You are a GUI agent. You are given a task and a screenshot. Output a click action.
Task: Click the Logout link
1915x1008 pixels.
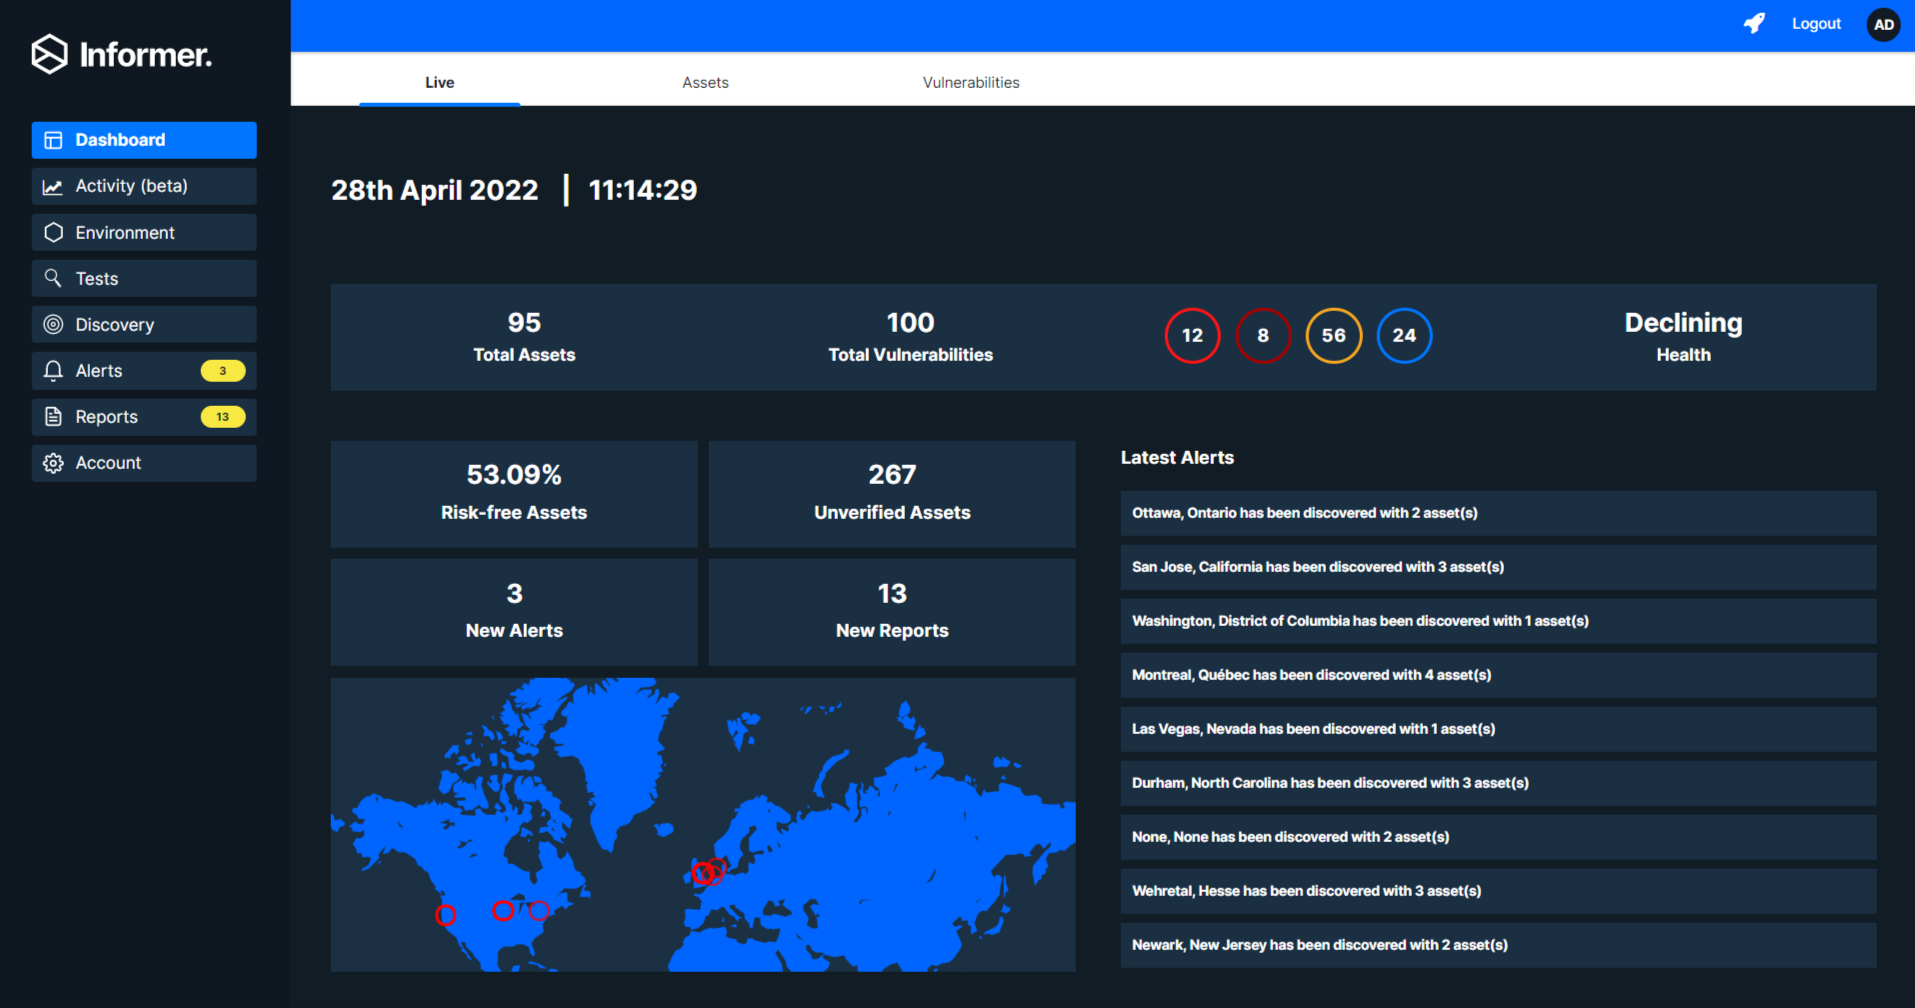click(x=1815, y=24)
